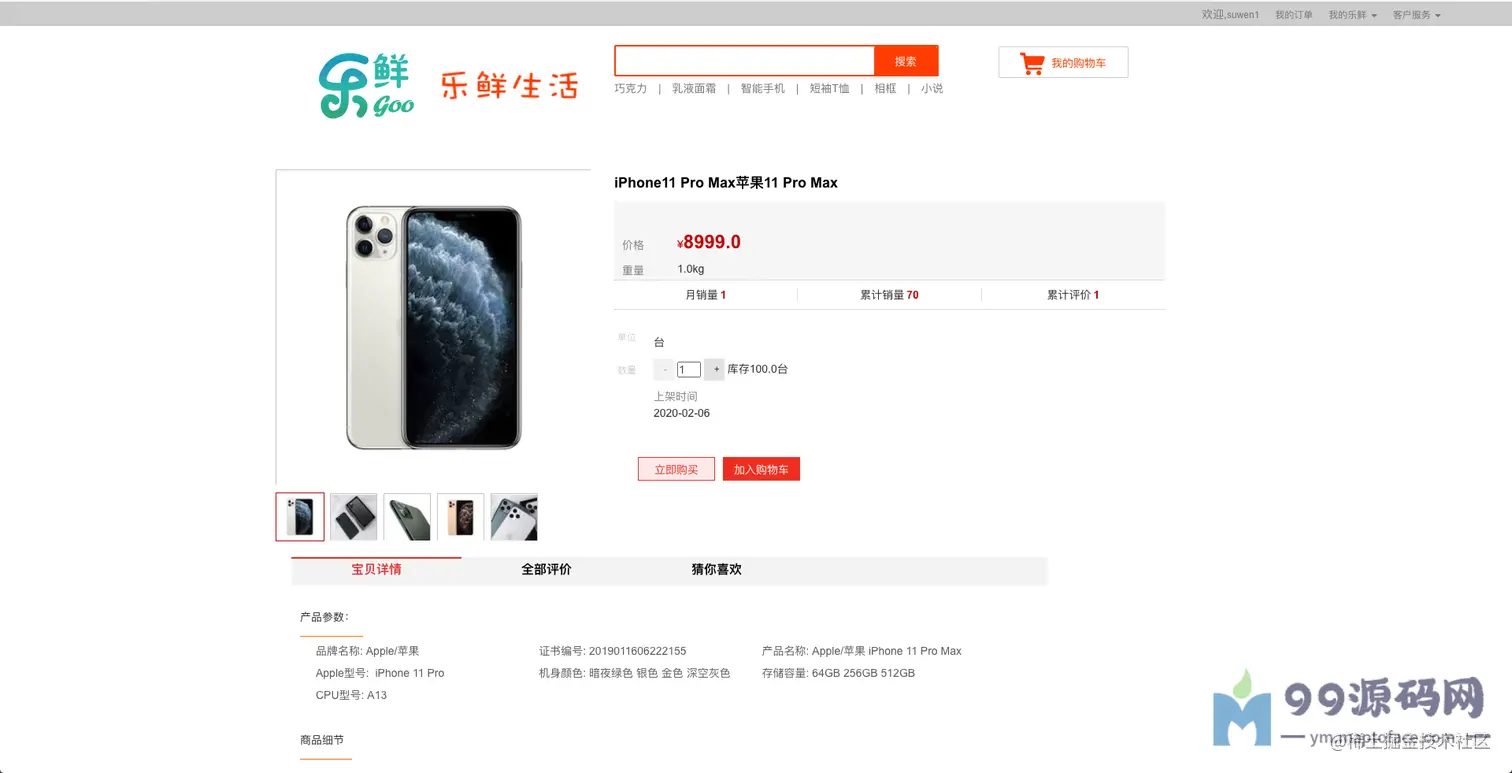Focus the search input field

745,61
